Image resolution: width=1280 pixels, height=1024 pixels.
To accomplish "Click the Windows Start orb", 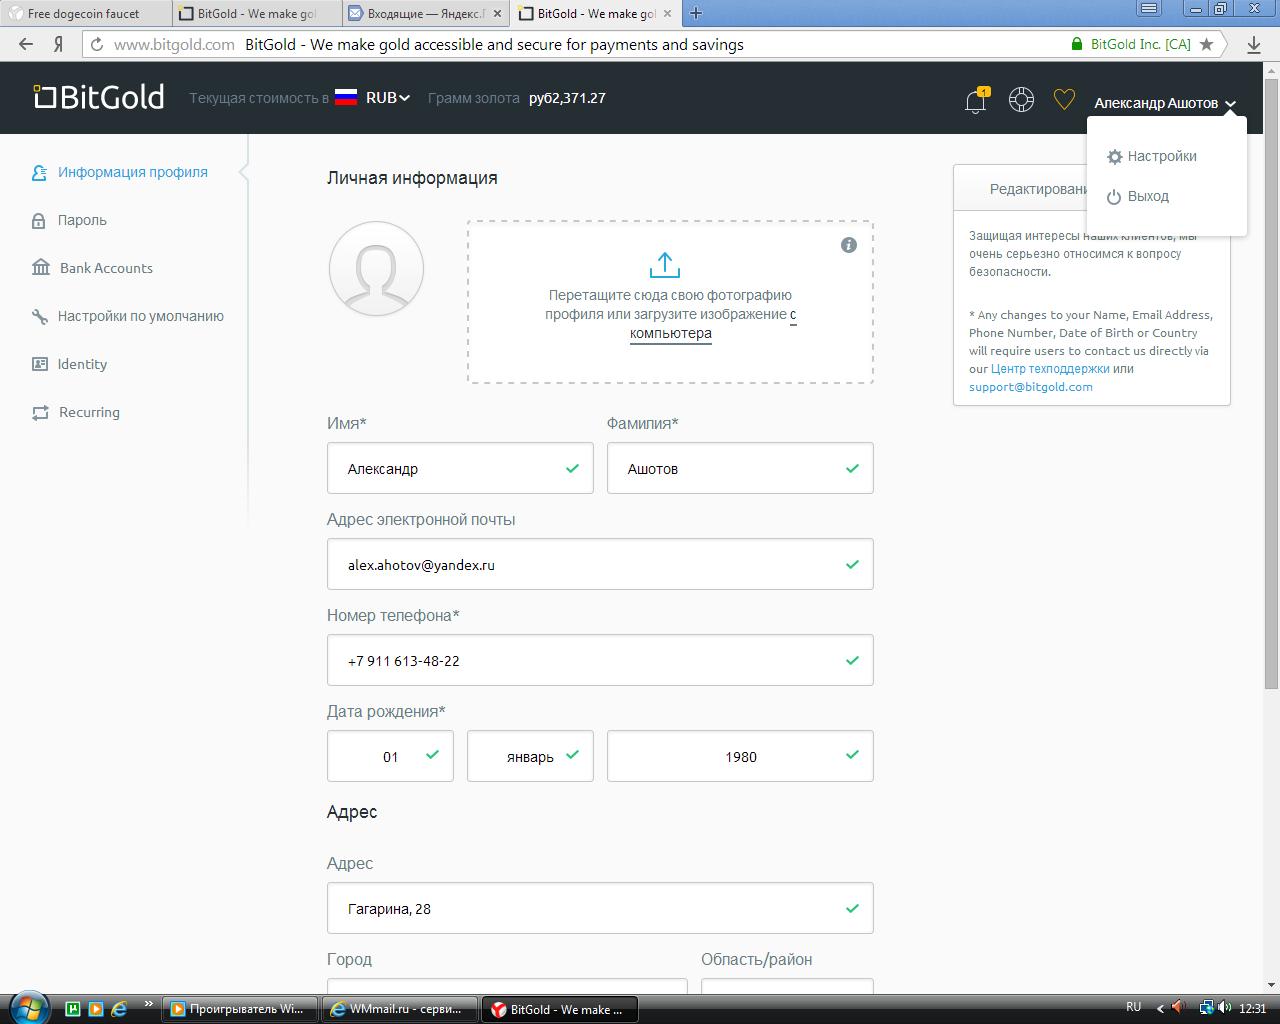I will point(27,1008).
